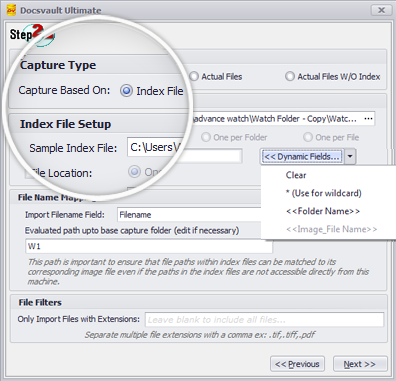Click the Import Filename Field box
Image resolution: width=396 pixels, height=381 pixels.
click(x=190, y=215)
